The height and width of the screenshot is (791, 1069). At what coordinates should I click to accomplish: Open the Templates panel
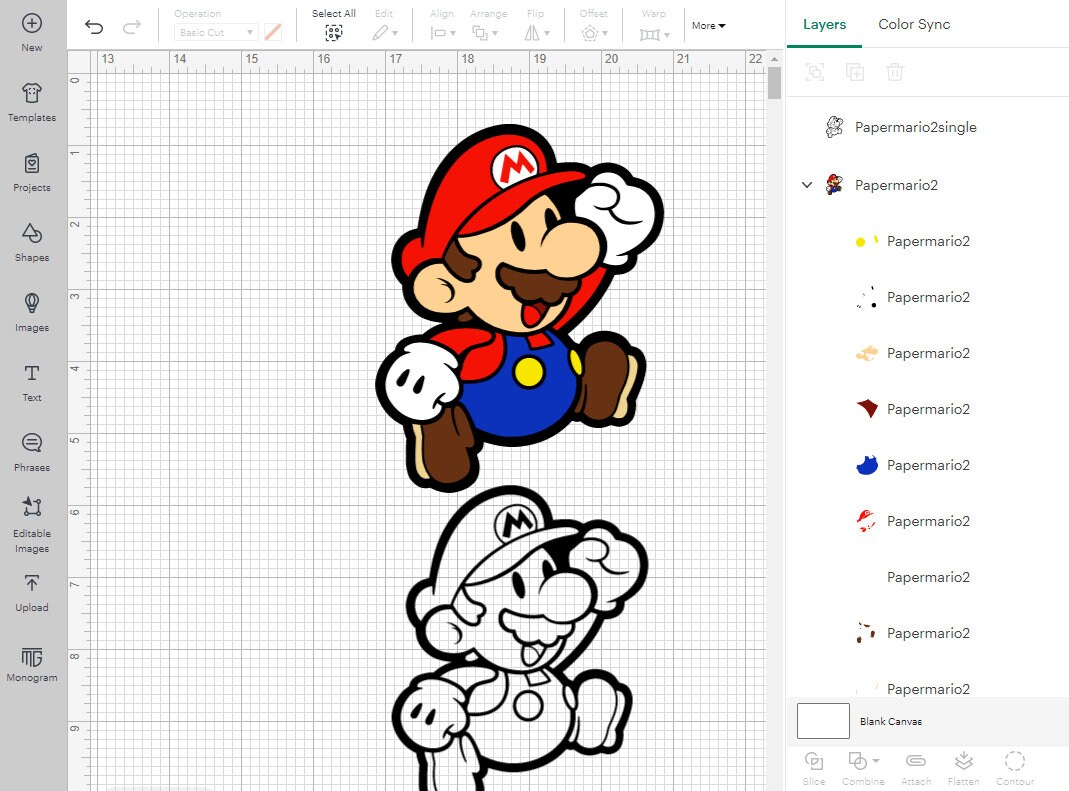click(31, 103)
